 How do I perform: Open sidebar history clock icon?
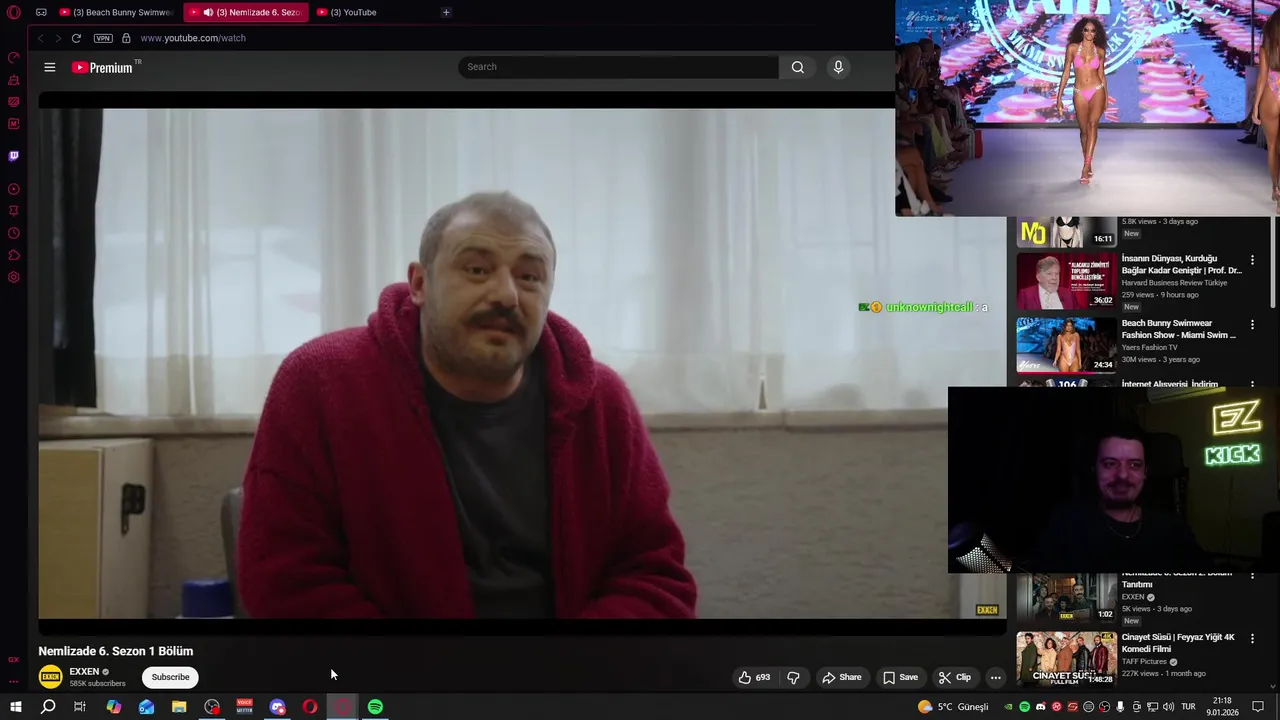coord(14,233)
